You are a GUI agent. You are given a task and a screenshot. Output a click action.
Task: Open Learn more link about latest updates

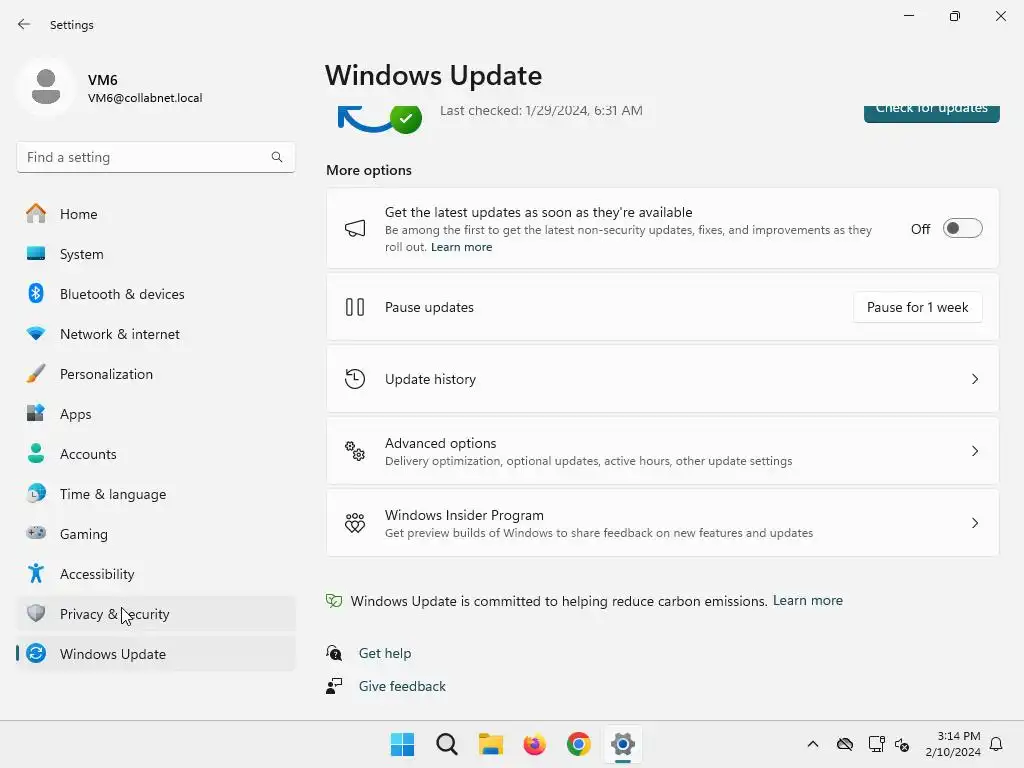[x=462, y=247]
